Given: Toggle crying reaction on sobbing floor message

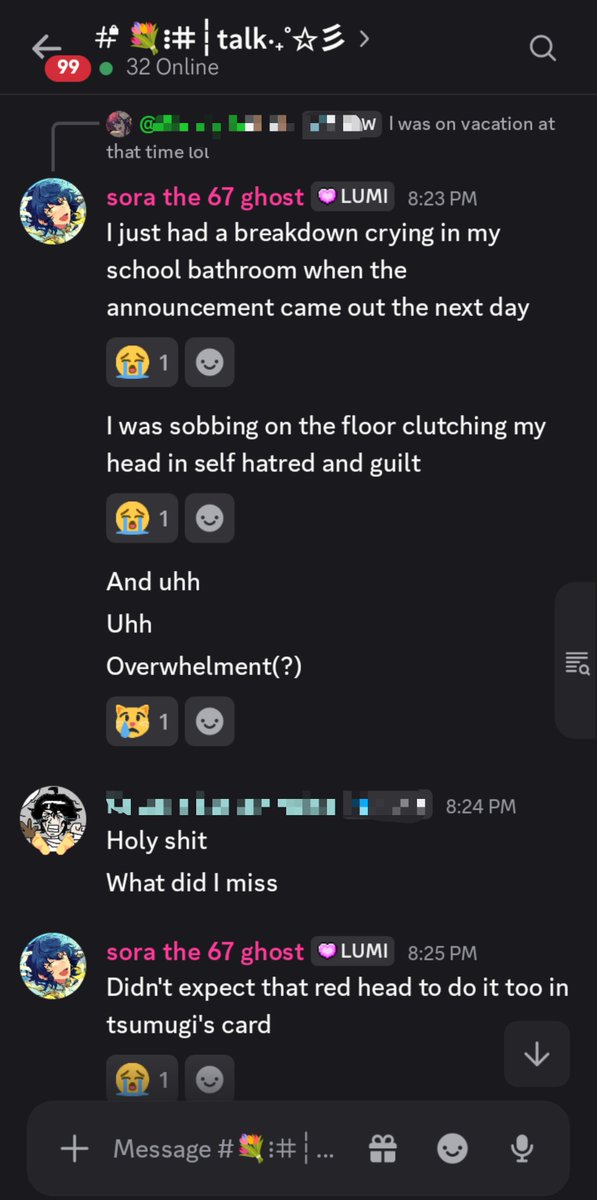Looking at the screenshot, I should pos(142,518).
